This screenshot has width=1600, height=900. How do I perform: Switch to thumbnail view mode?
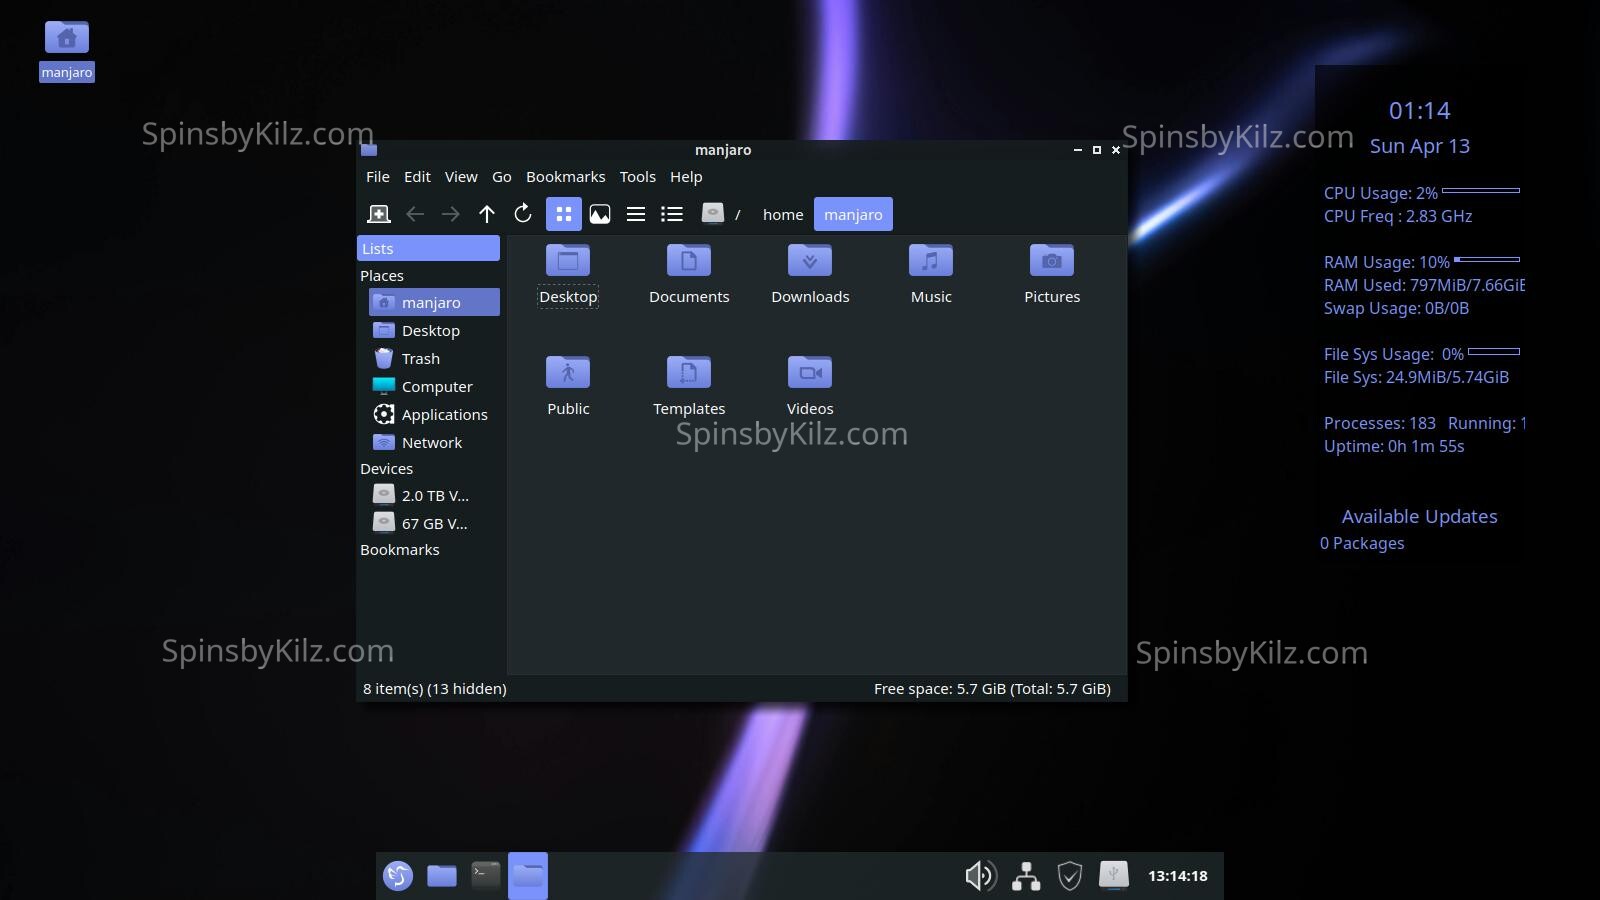(600, 214)
